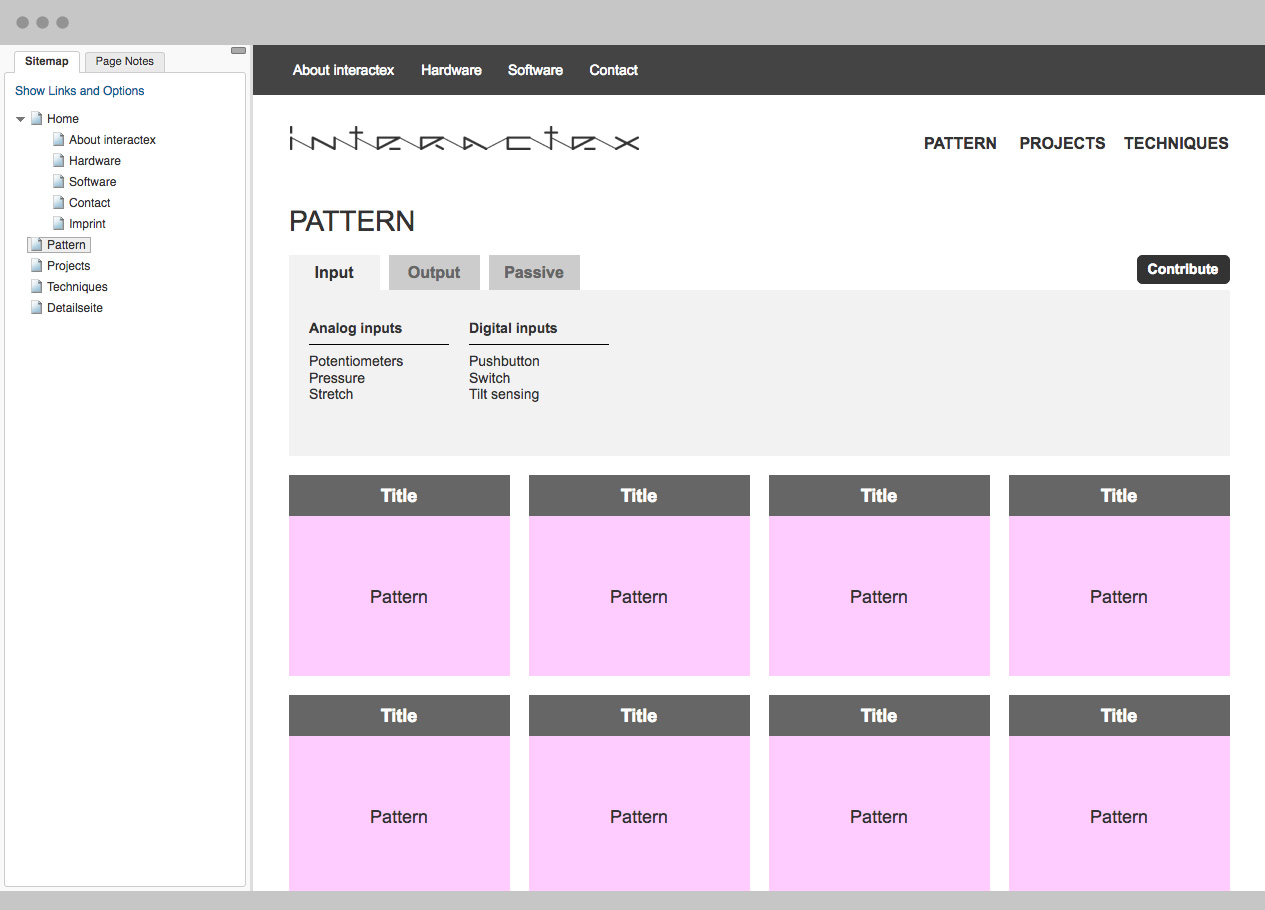Click the interactex logo
The image size is (1265, 910).
[464, 139]
